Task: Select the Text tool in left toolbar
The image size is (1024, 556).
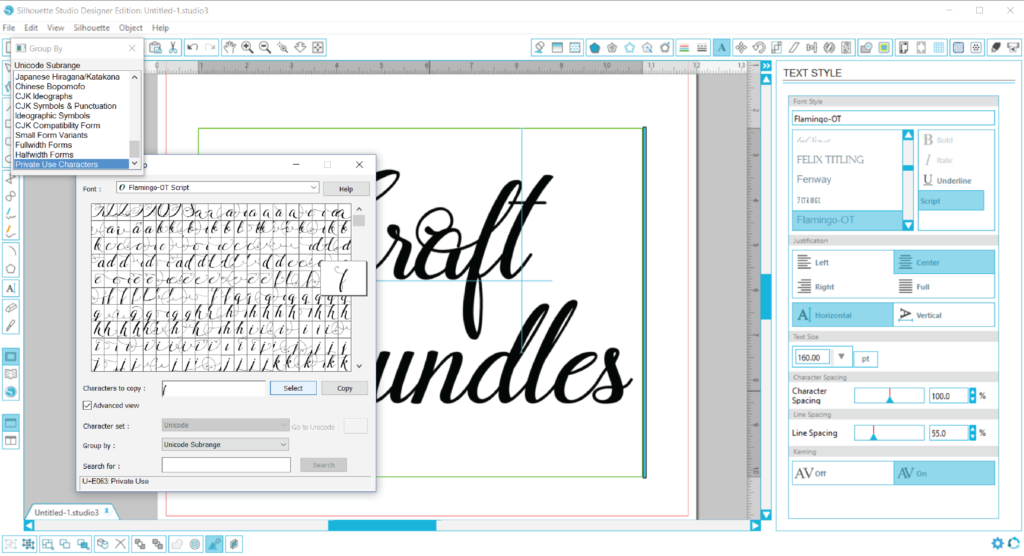Action: 10,288
